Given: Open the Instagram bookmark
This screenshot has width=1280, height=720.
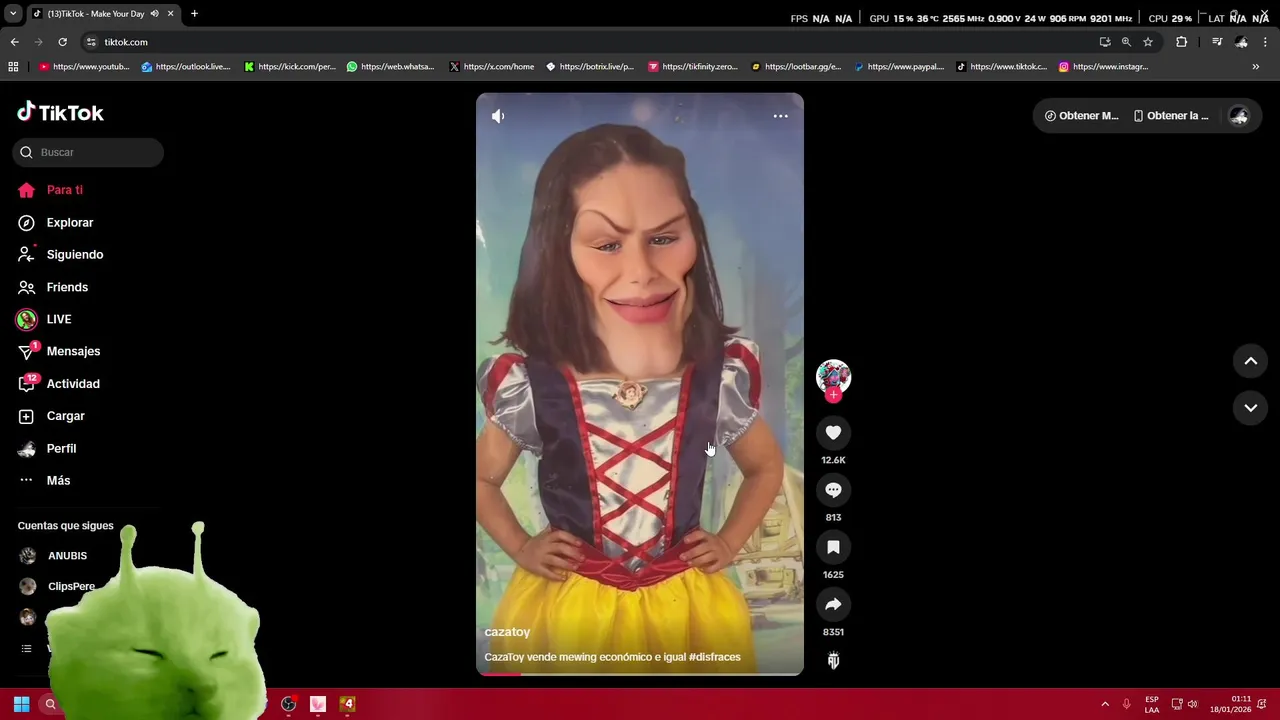Looking at the screenshot, I should [x=1103, y=67].
